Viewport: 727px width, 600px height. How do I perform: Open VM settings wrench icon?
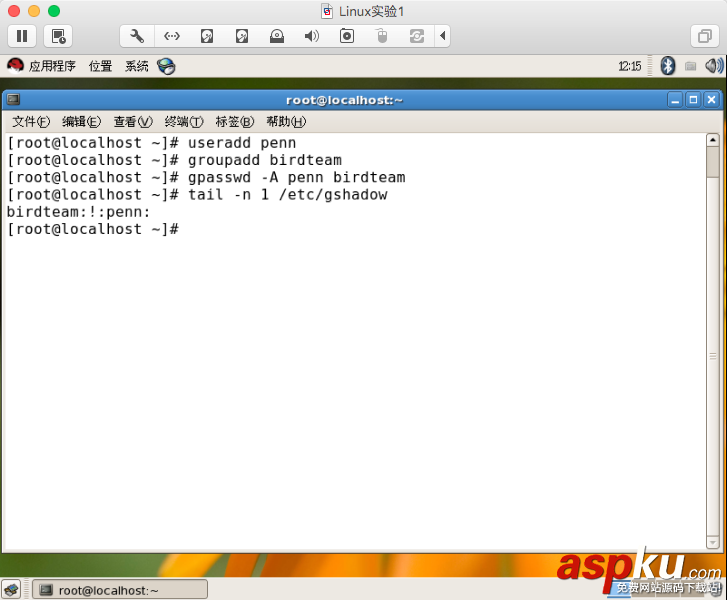click(x=137, y=36)
